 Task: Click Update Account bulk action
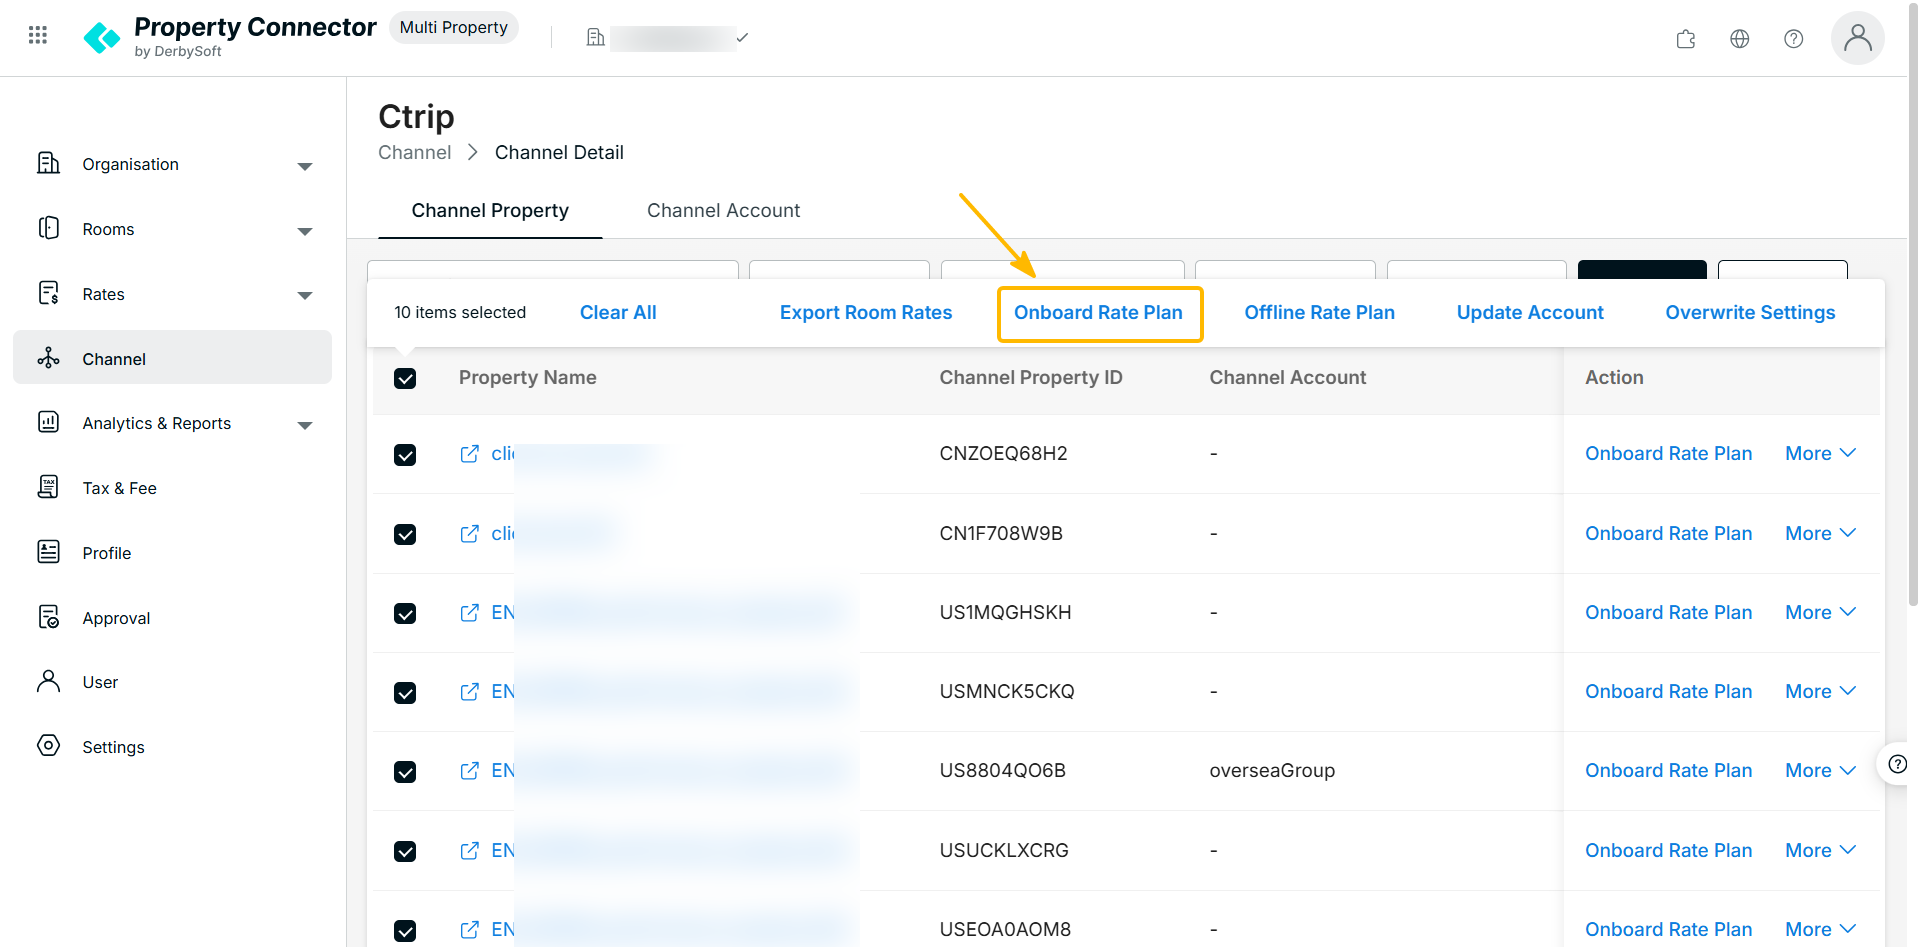coord(1530,313)
